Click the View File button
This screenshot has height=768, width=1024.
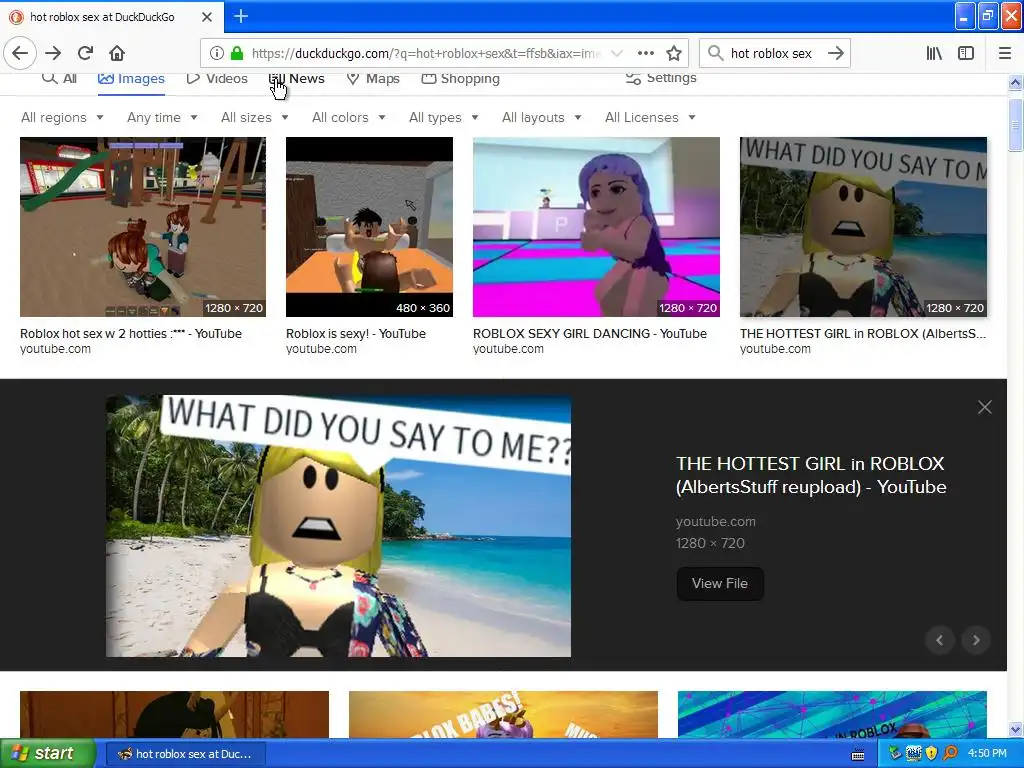720,583
